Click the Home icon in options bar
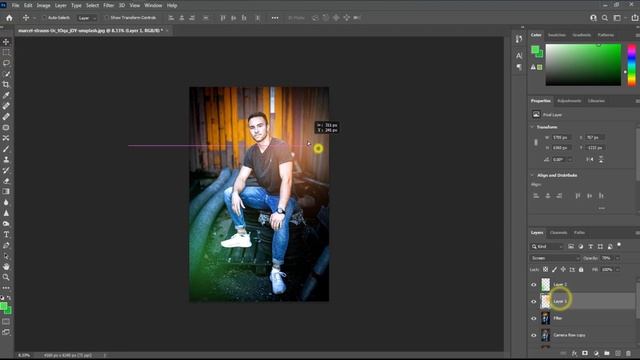Viewport: 640px width, 360px height. click(x=9, y=18)
